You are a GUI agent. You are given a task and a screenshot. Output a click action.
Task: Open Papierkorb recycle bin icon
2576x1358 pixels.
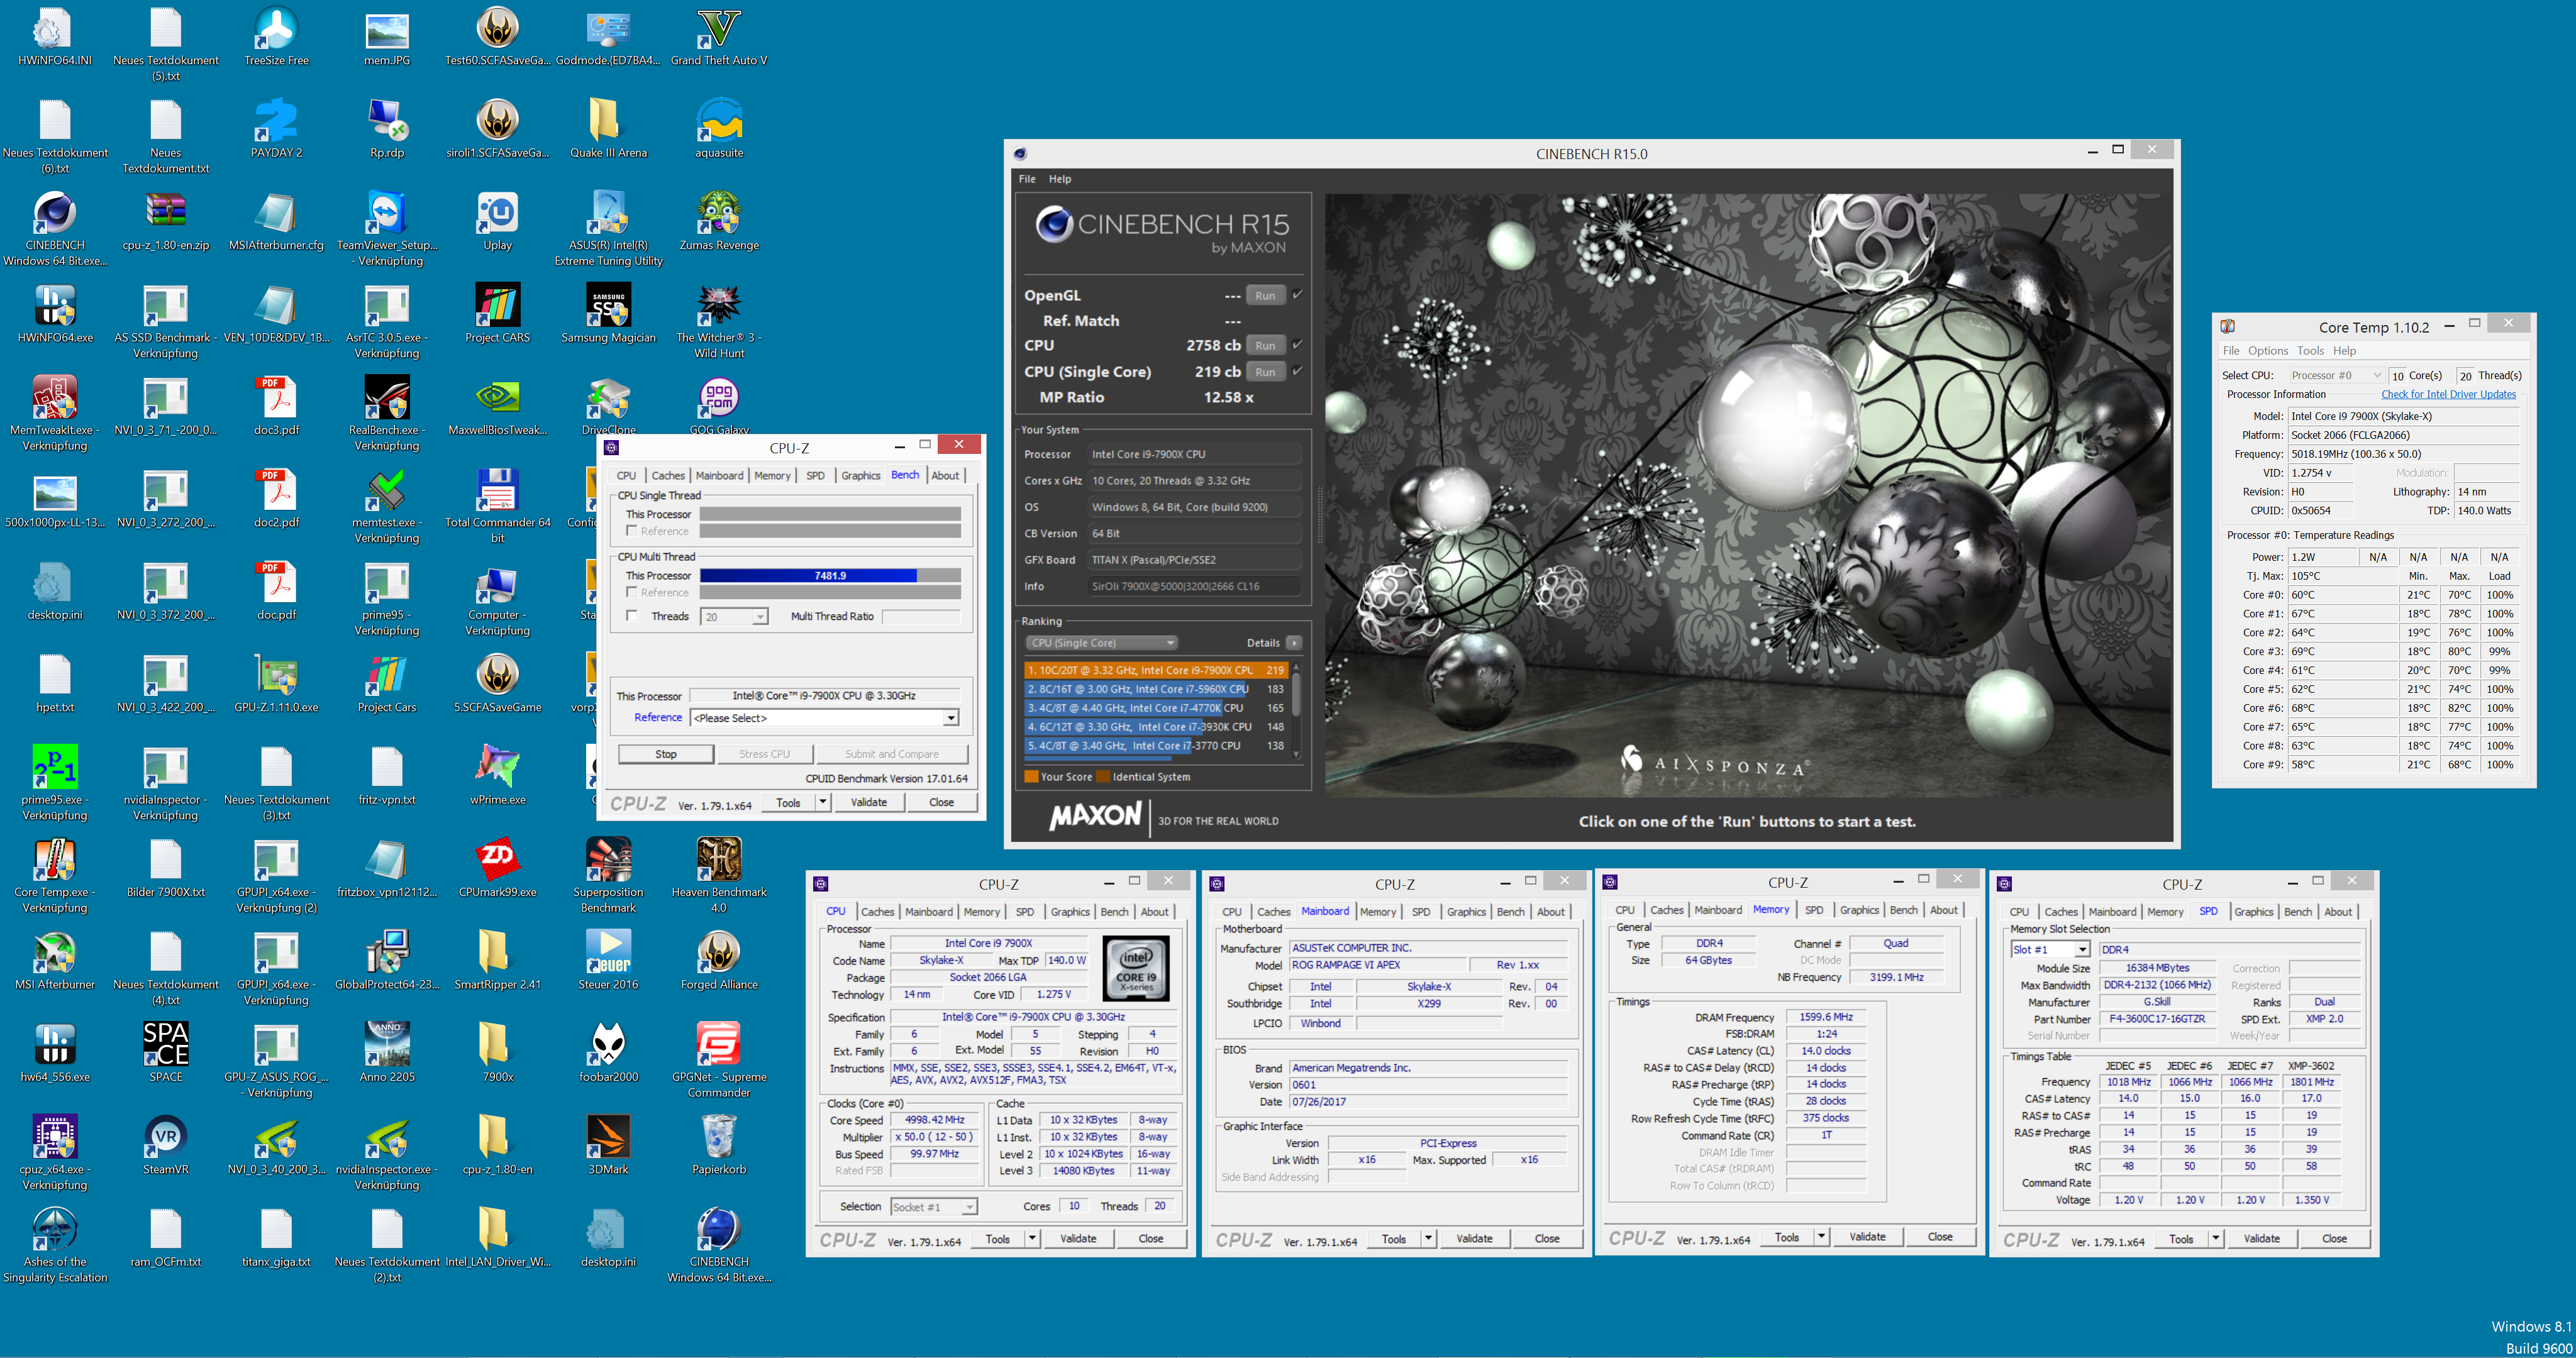tap(718, 1145)
